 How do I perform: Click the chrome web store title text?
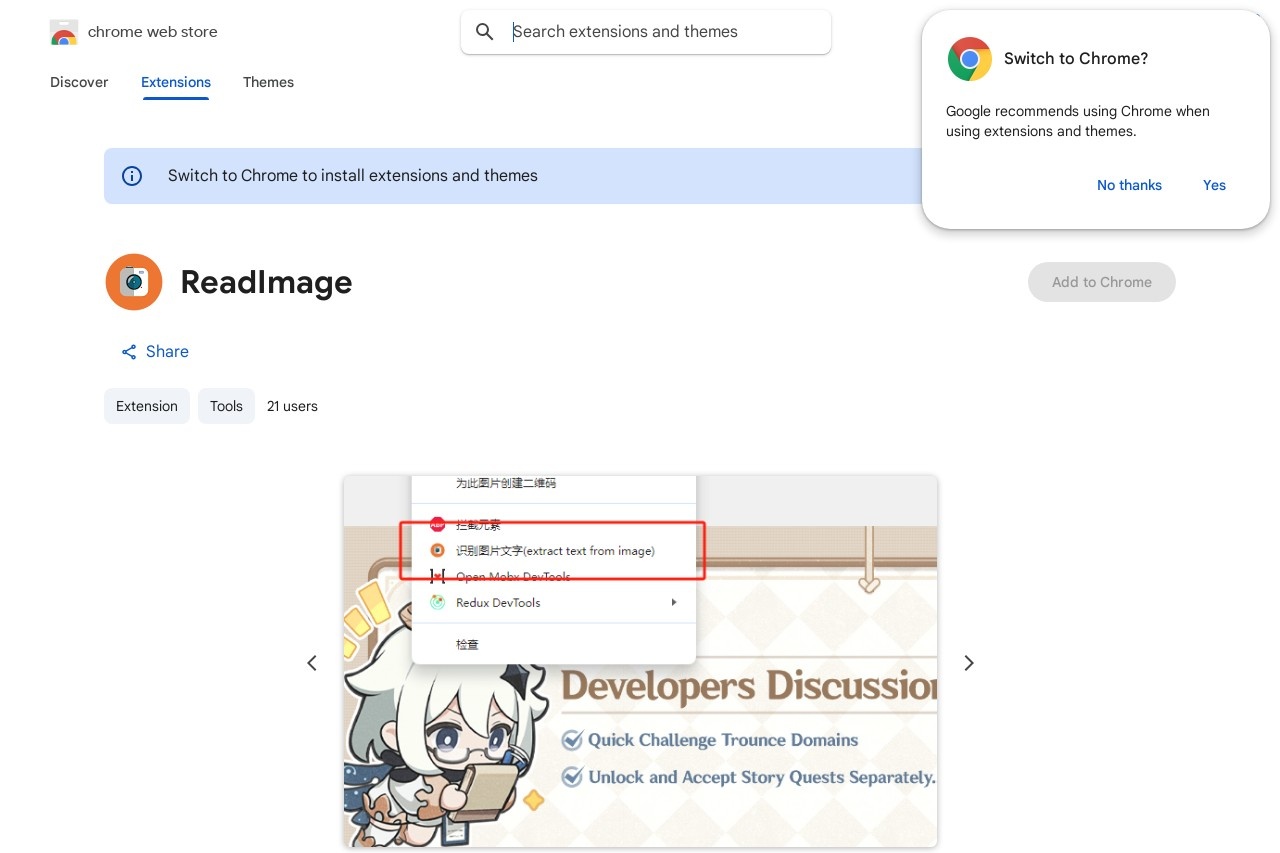153,32
